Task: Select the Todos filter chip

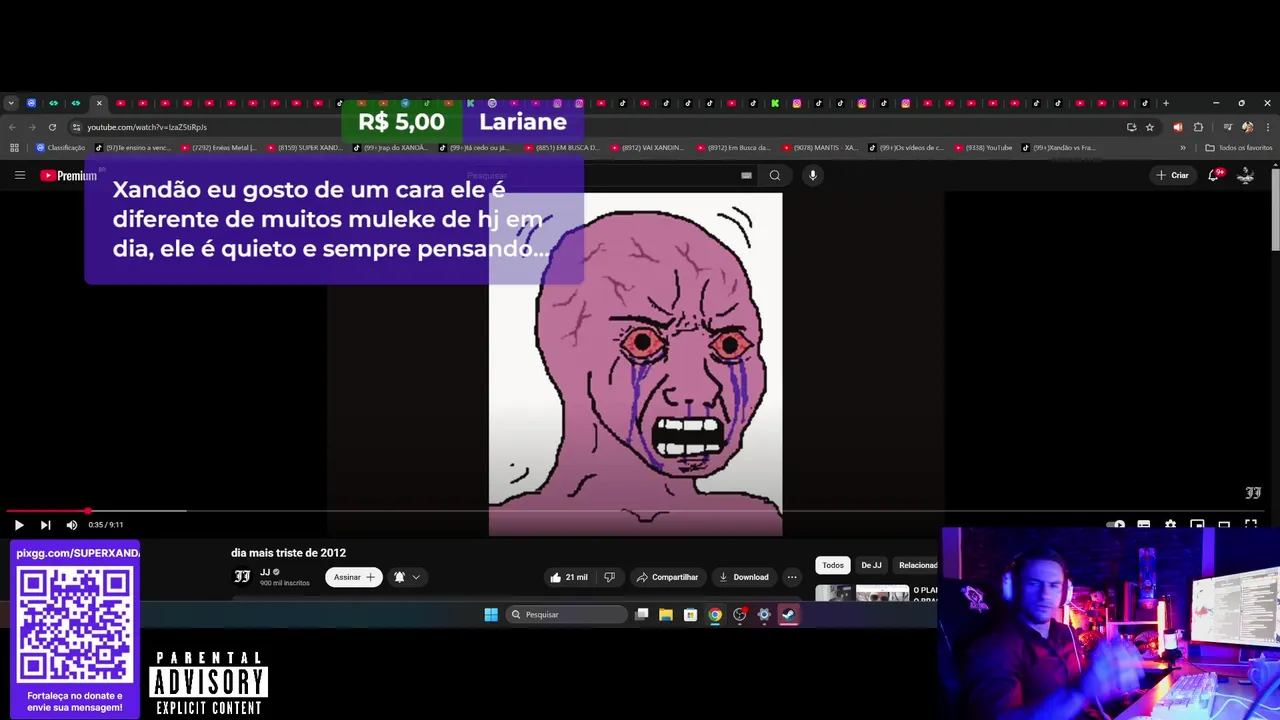Action: click(x=833, y=565)
